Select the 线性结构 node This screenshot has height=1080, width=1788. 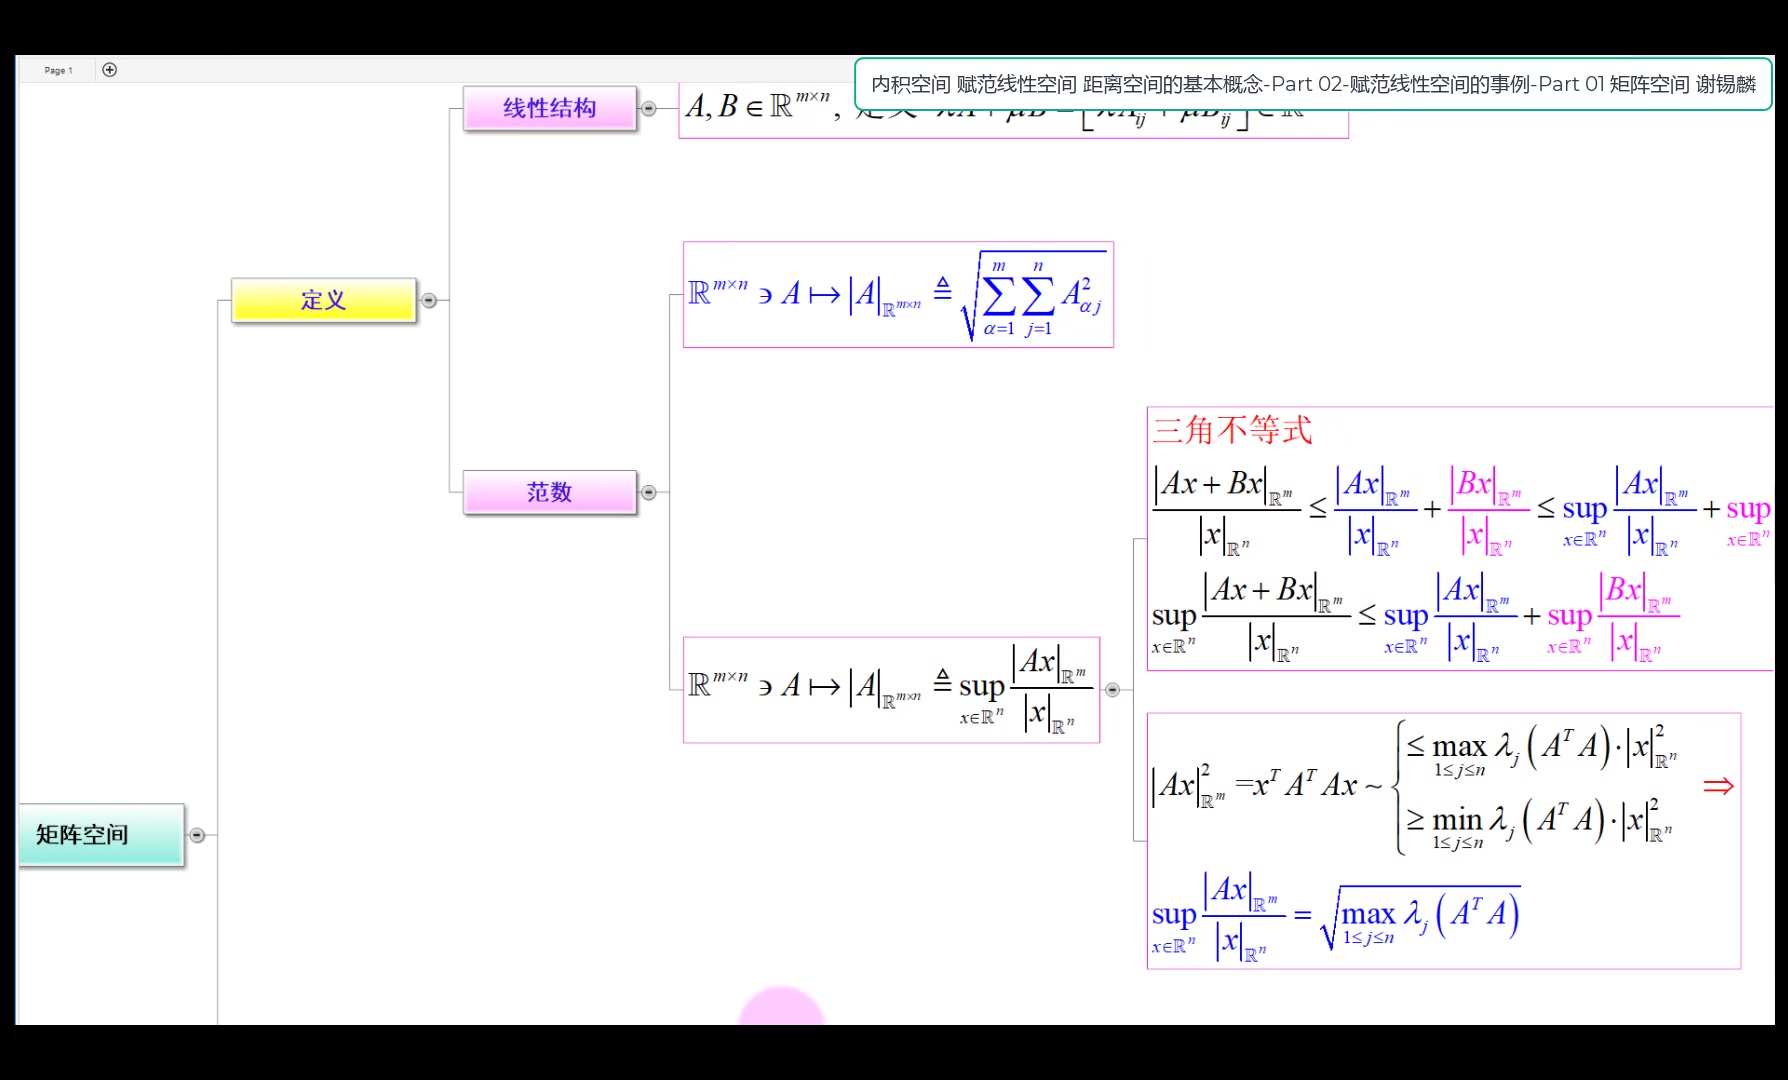point(549,108)
